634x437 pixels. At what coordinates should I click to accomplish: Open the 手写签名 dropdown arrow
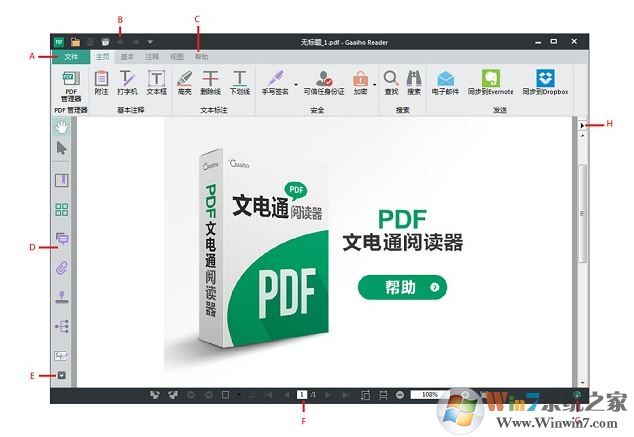pyautogui.click(x=296, y=84)
